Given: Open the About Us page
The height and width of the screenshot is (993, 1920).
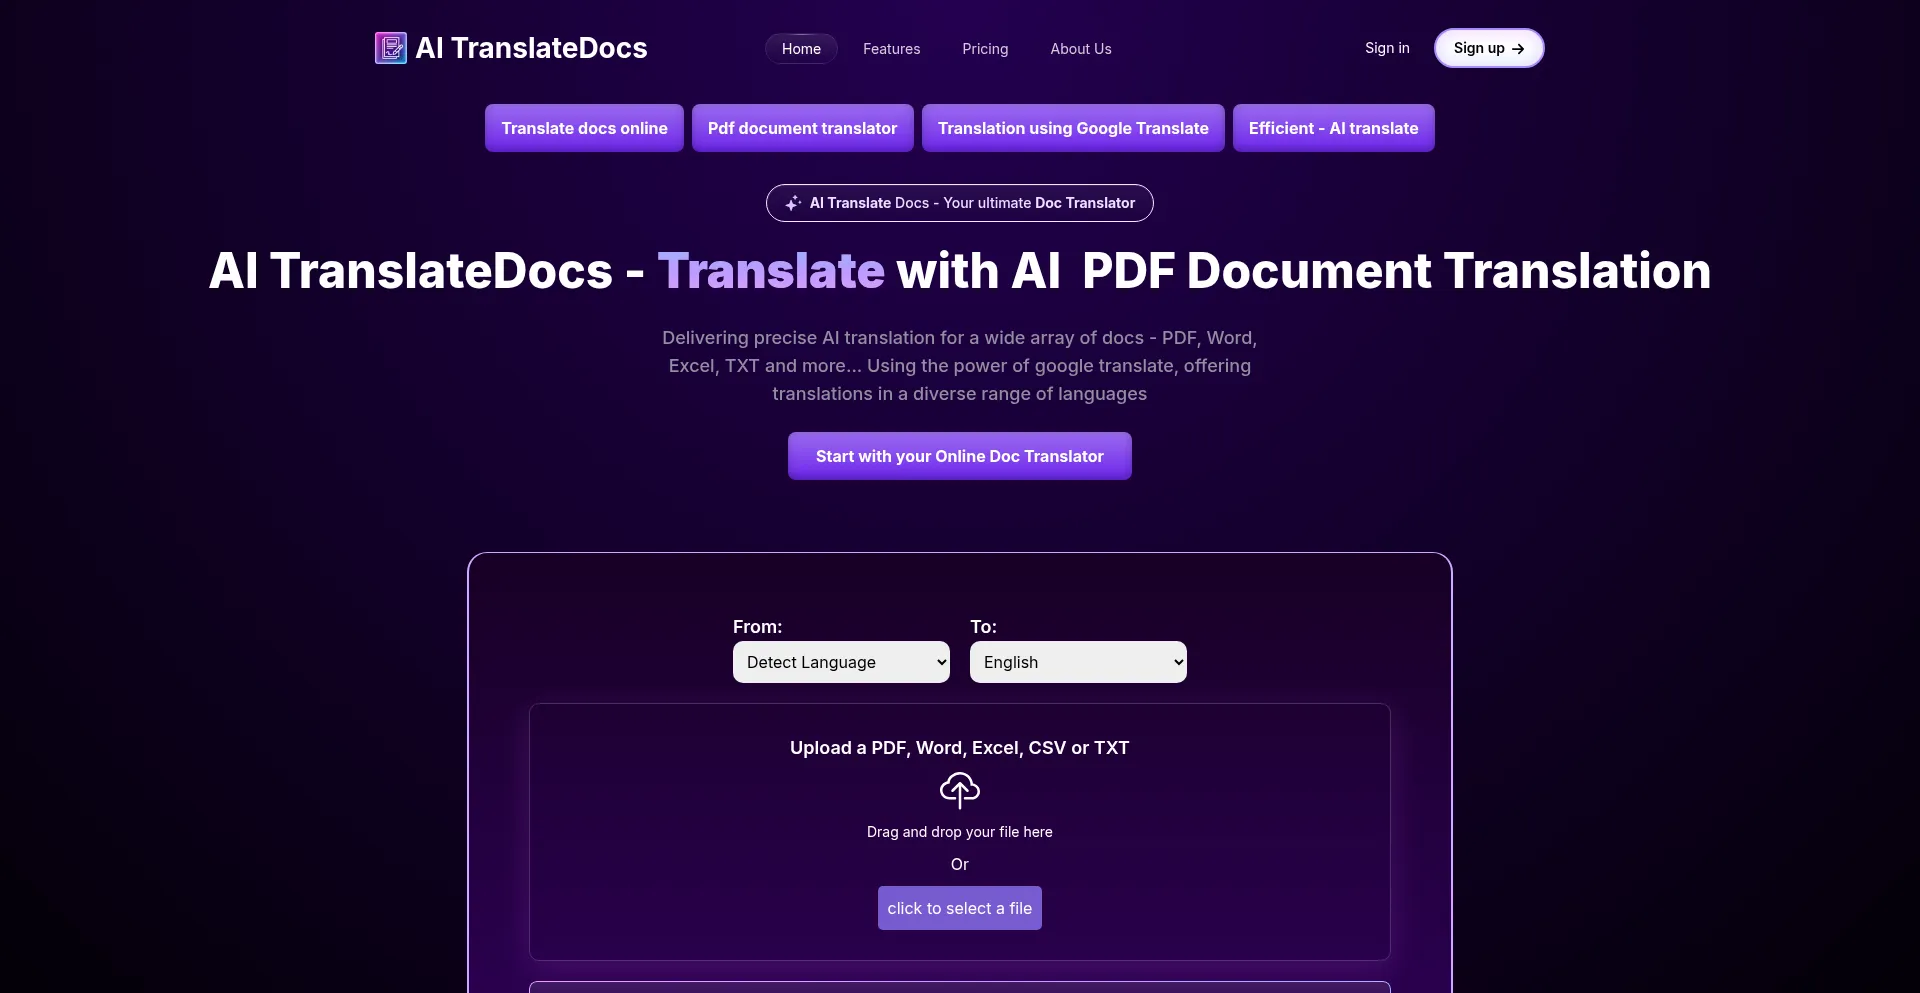Looking at the screenshot, I should pyautogui.click(x=1080, y=49).
